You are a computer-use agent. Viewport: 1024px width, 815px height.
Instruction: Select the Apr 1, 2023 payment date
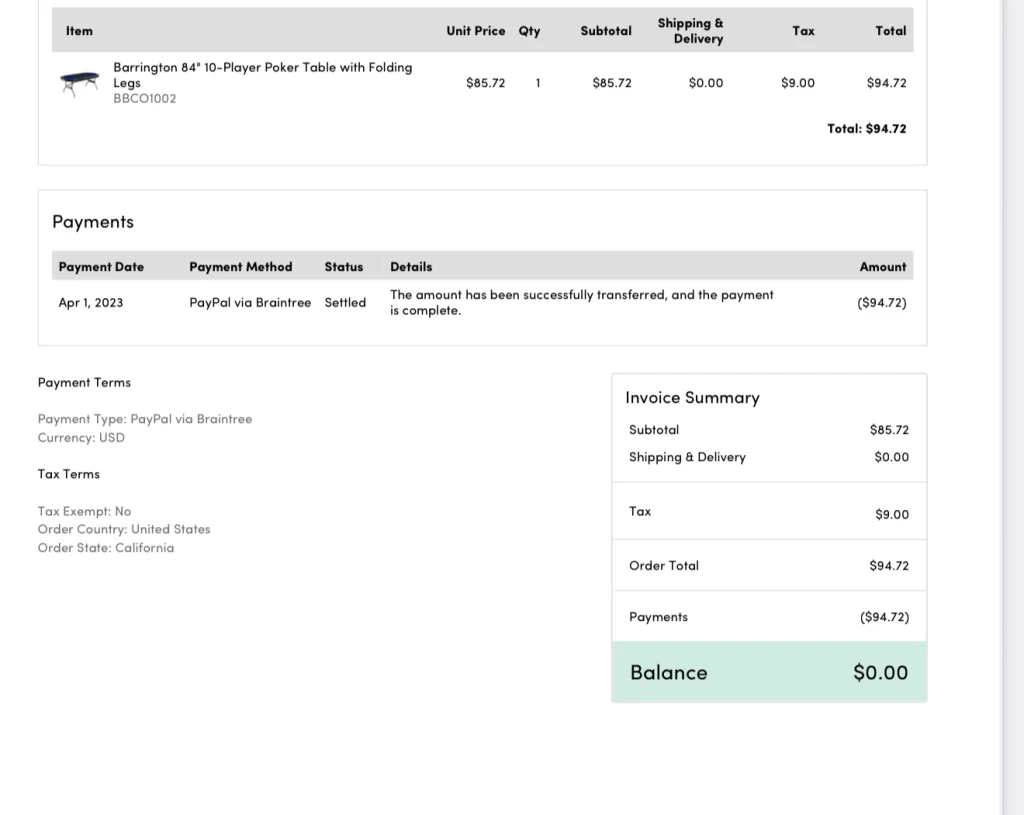(91, 303)
